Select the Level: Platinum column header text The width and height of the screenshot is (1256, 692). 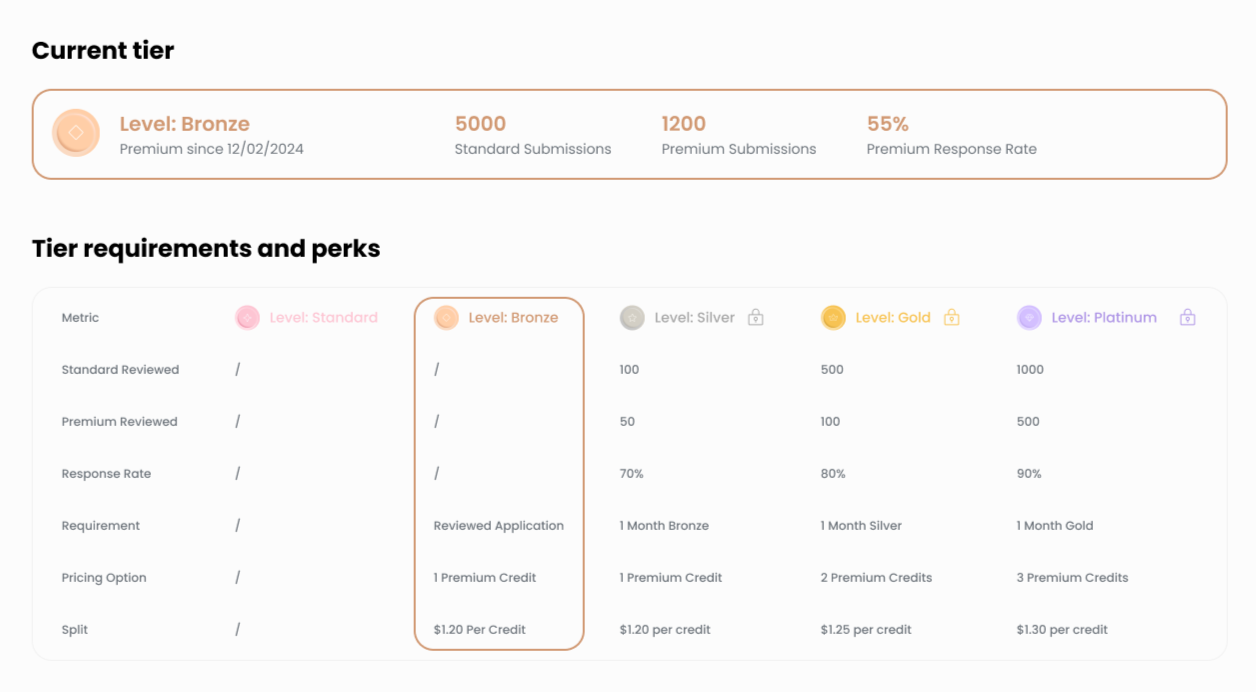[x=1103, y=318]
